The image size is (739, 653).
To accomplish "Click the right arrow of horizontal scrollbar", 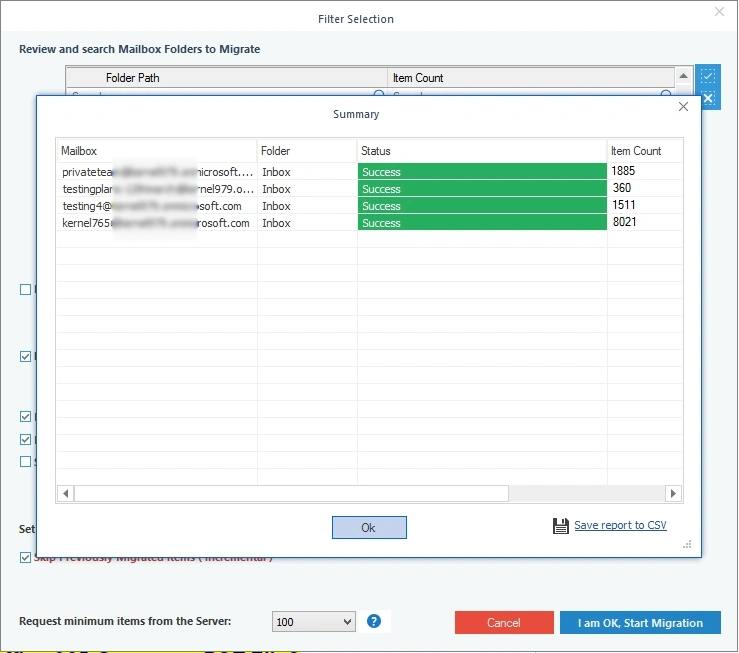I will point(673,493).
